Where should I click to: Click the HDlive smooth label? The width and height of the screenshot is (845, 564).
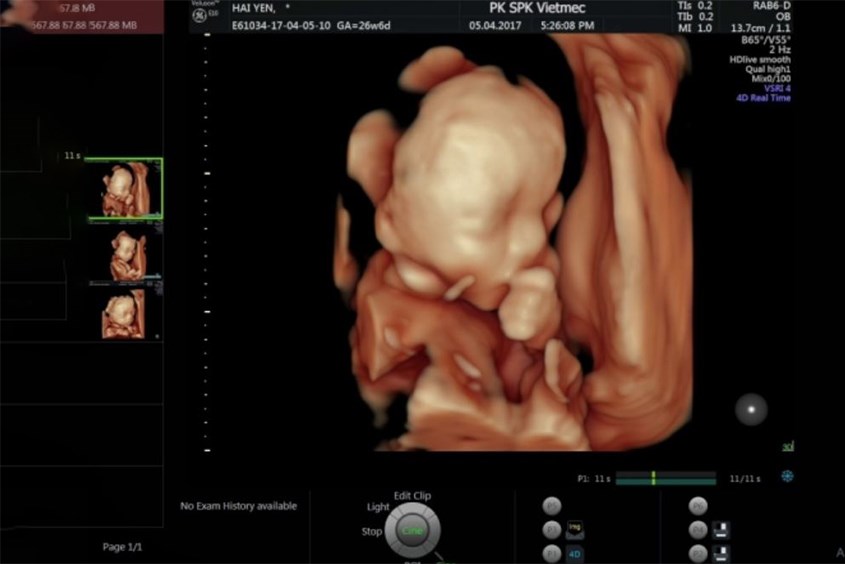coord(760,60)
